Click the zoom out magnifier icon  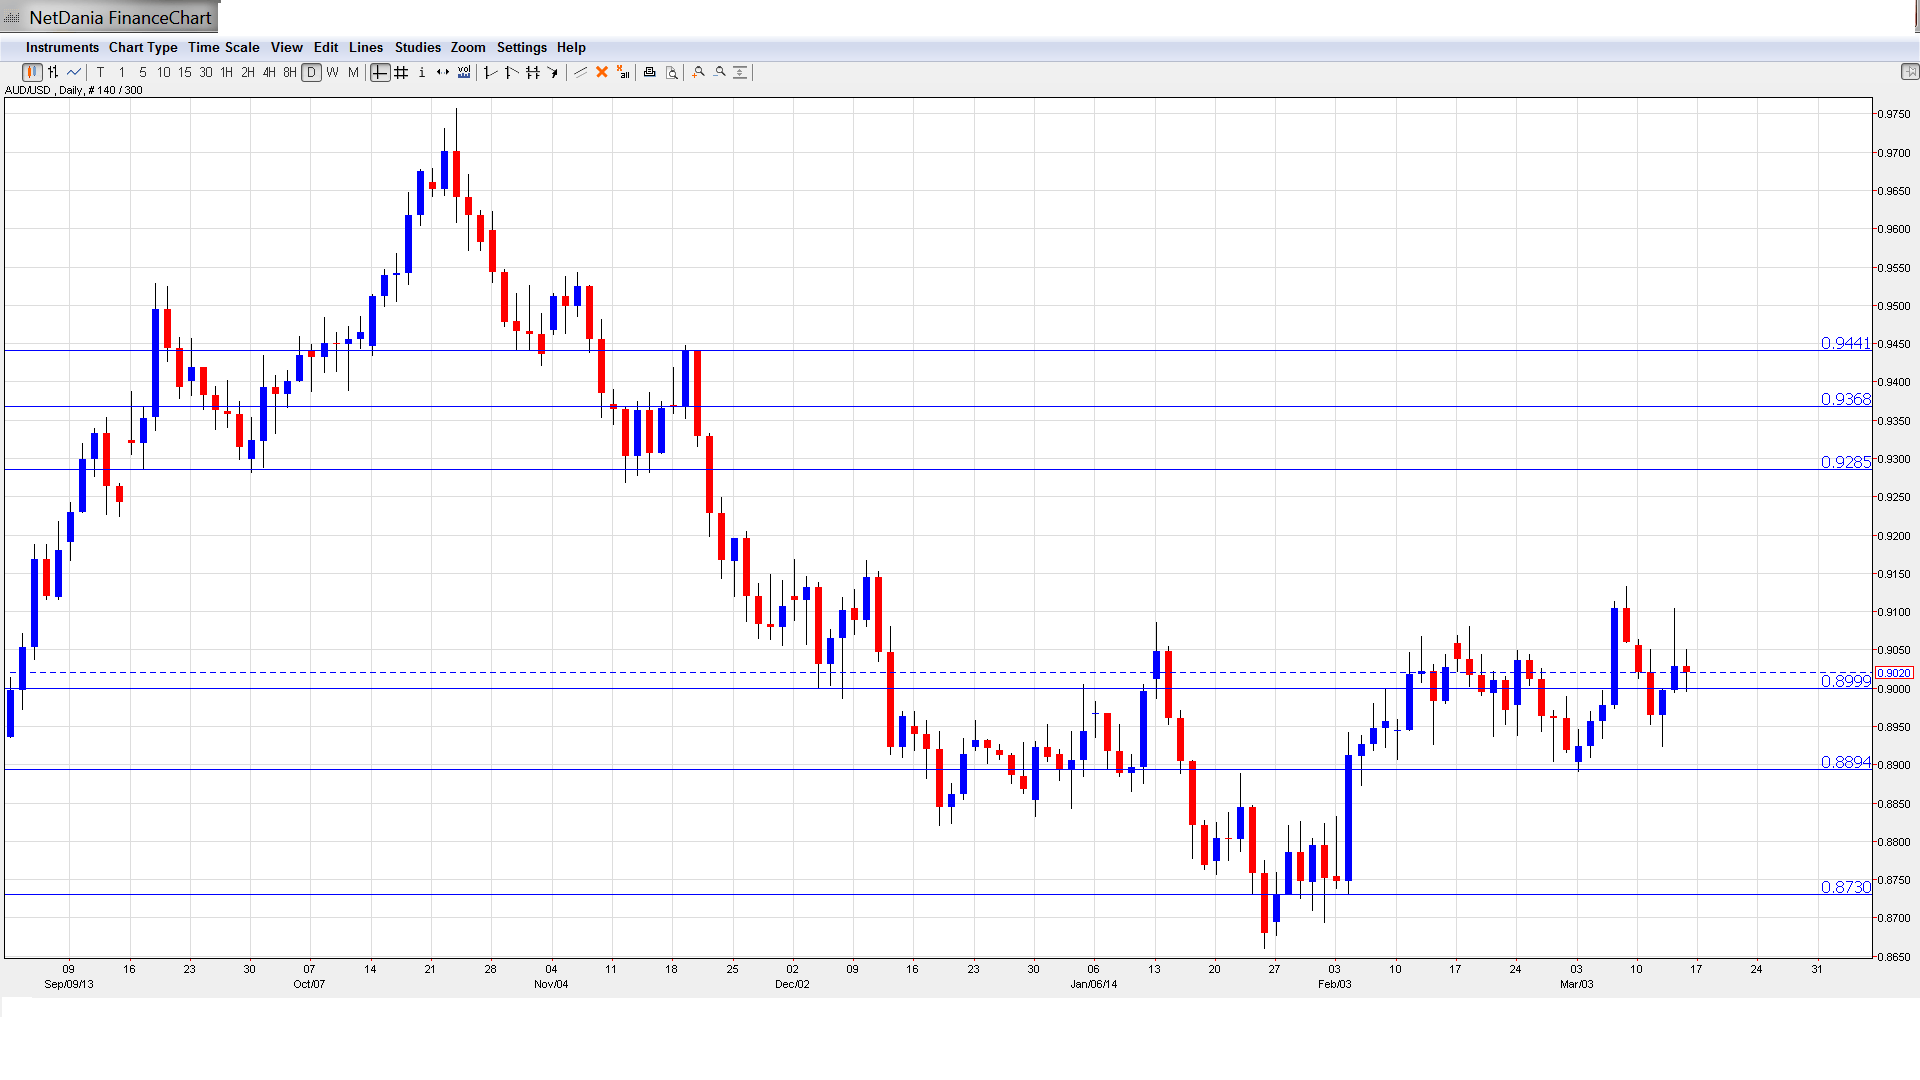720,72
